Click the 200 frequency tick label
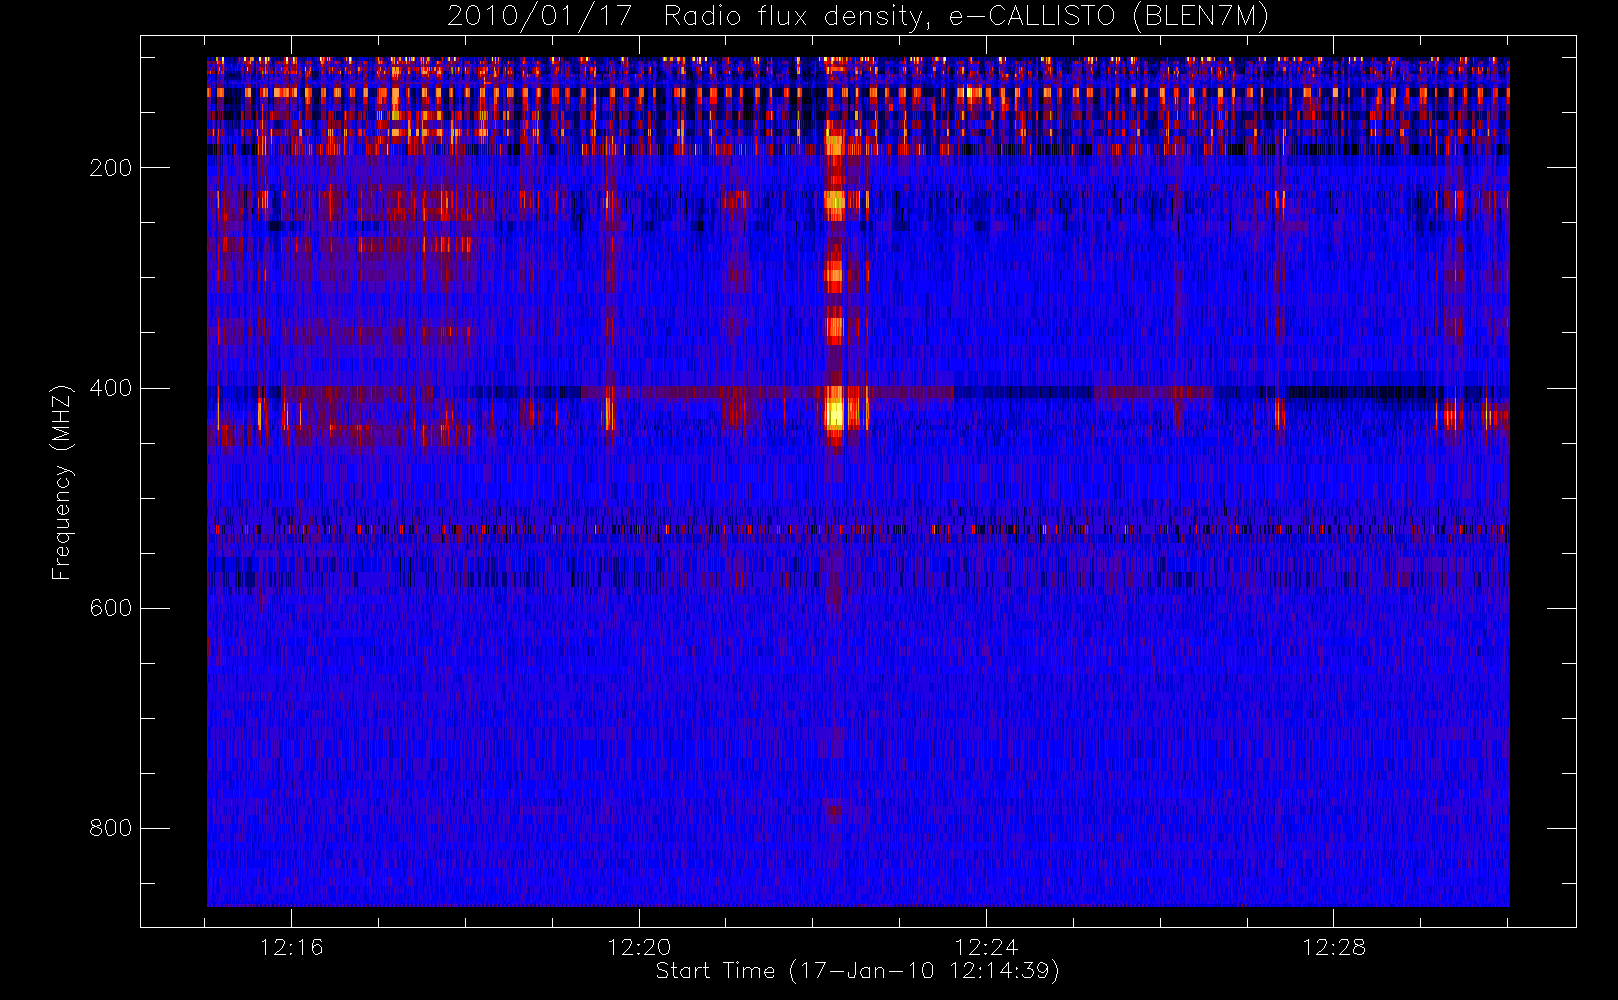 click(x=111, y=168)
